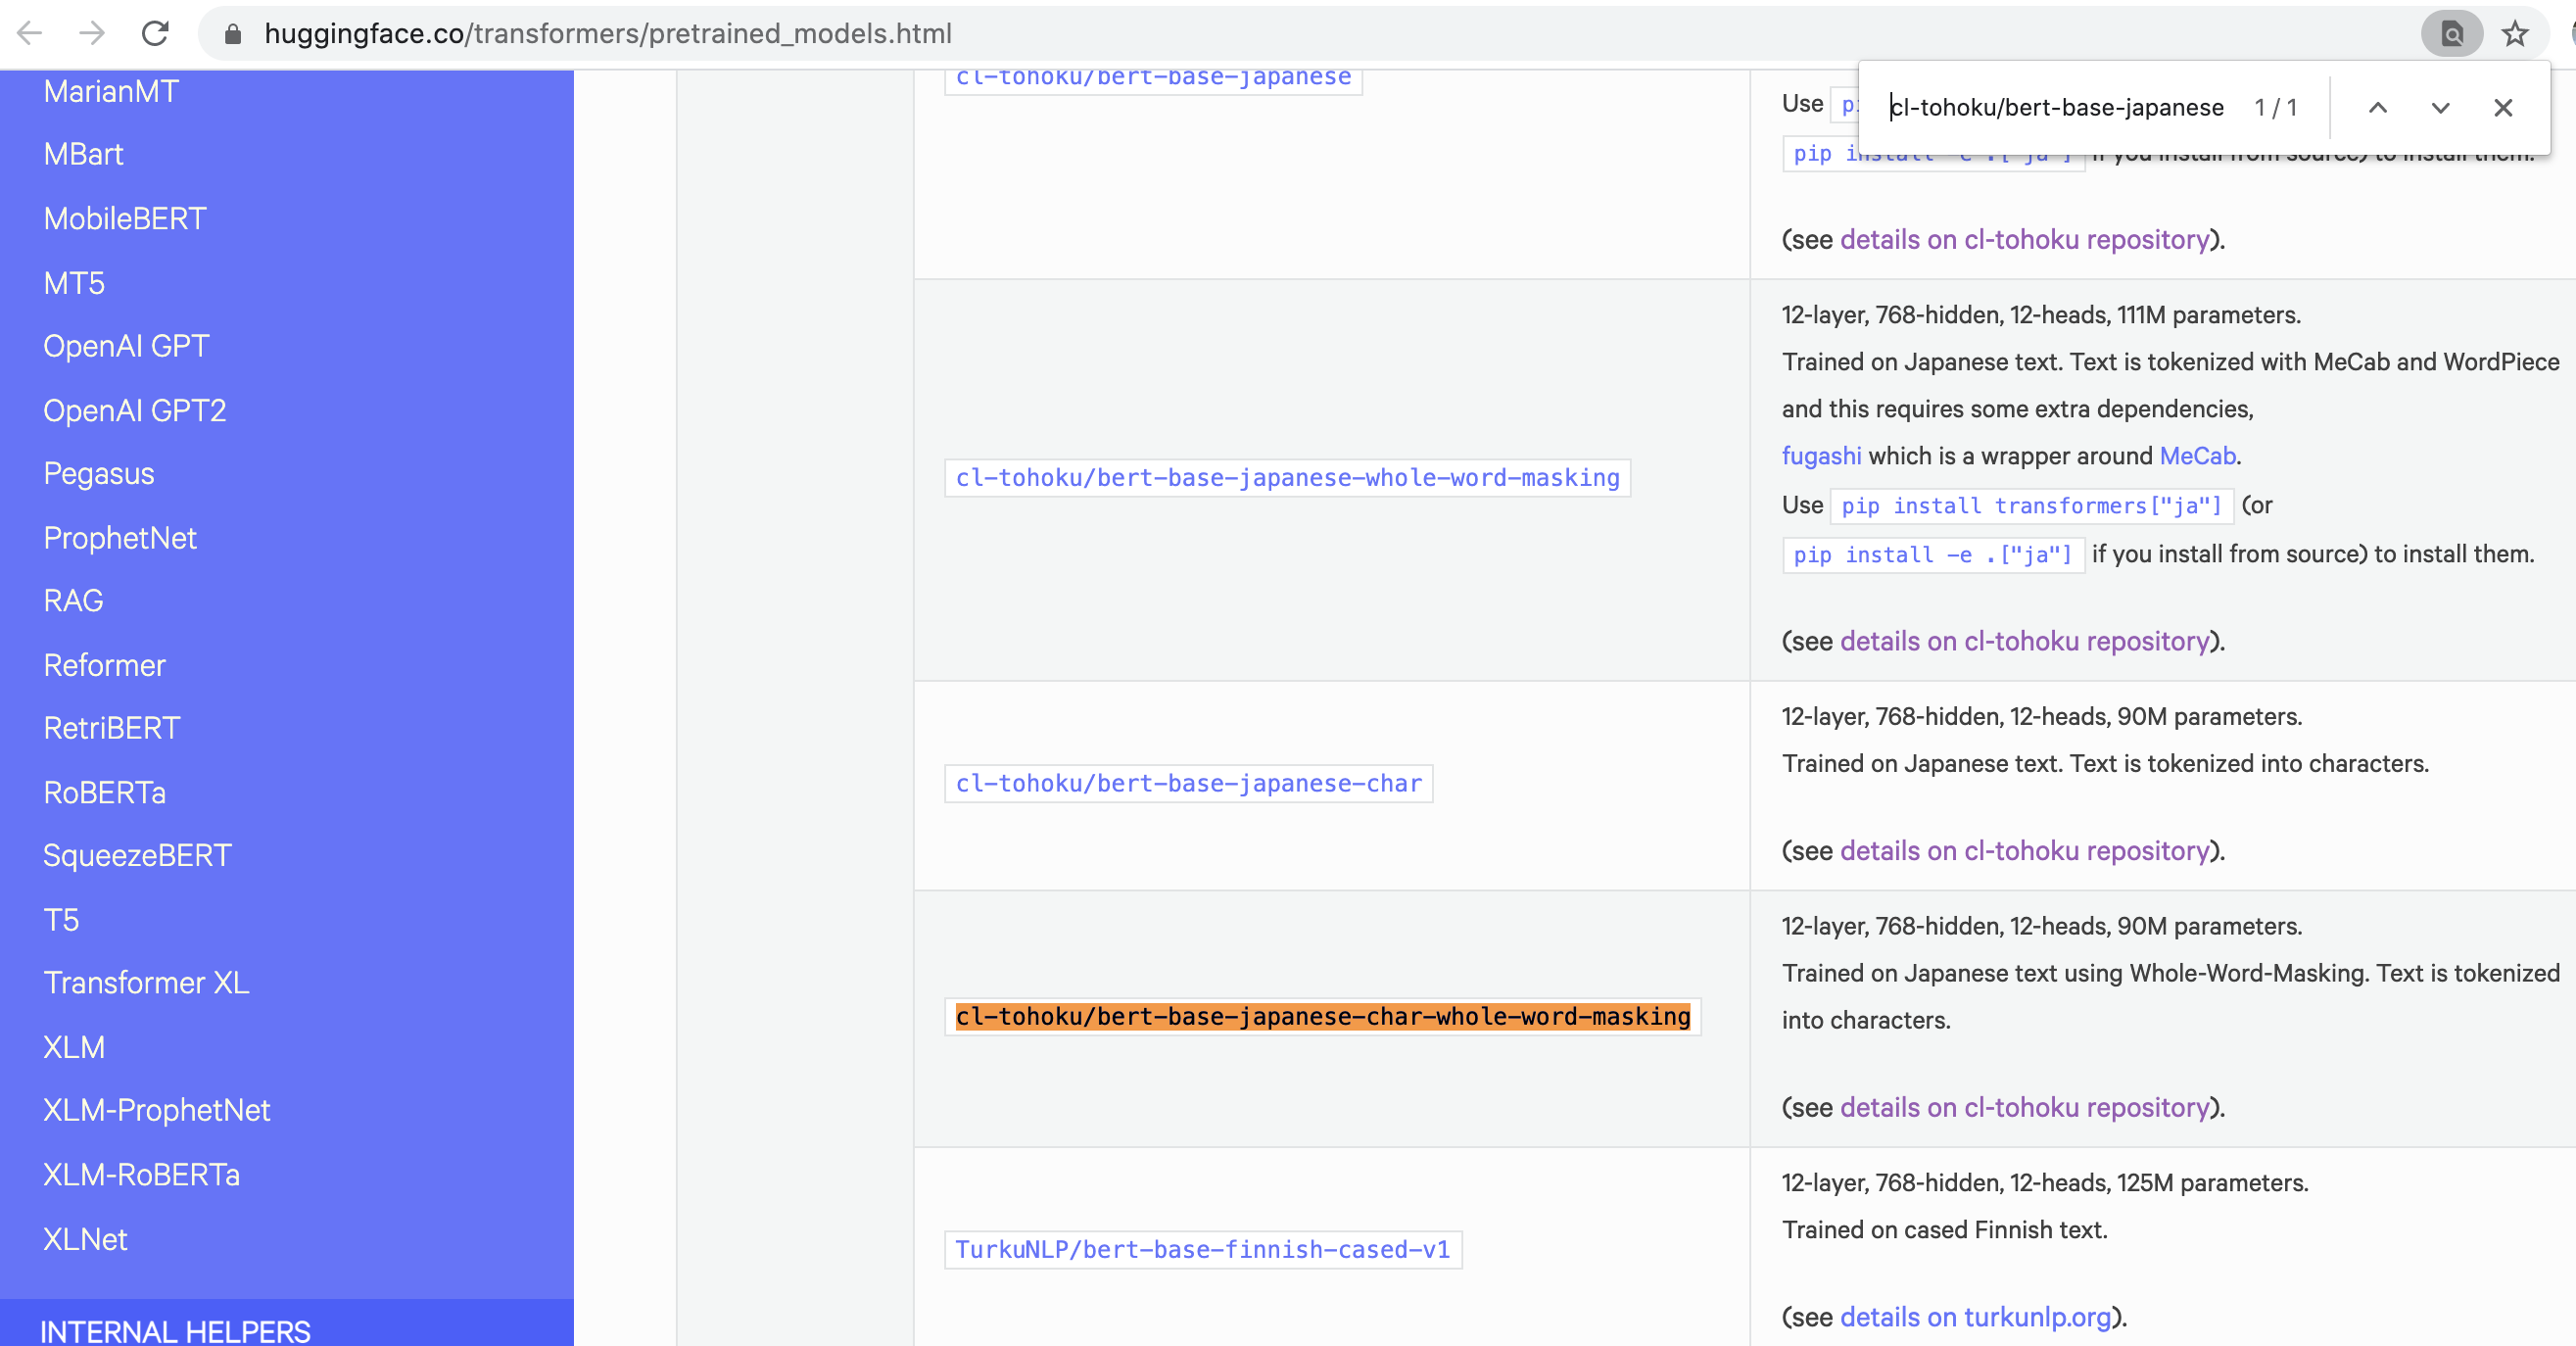Bookmark this page with star icon
Image resolution: width=2576 pixels, height=1346 pixels.
click(2514, 34)
